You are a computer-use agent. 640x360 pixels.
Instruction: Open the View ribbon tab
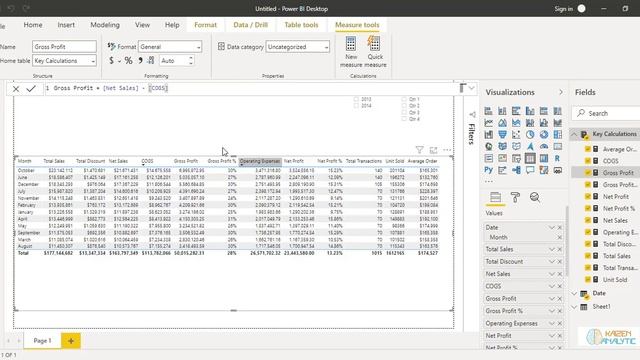142,25
